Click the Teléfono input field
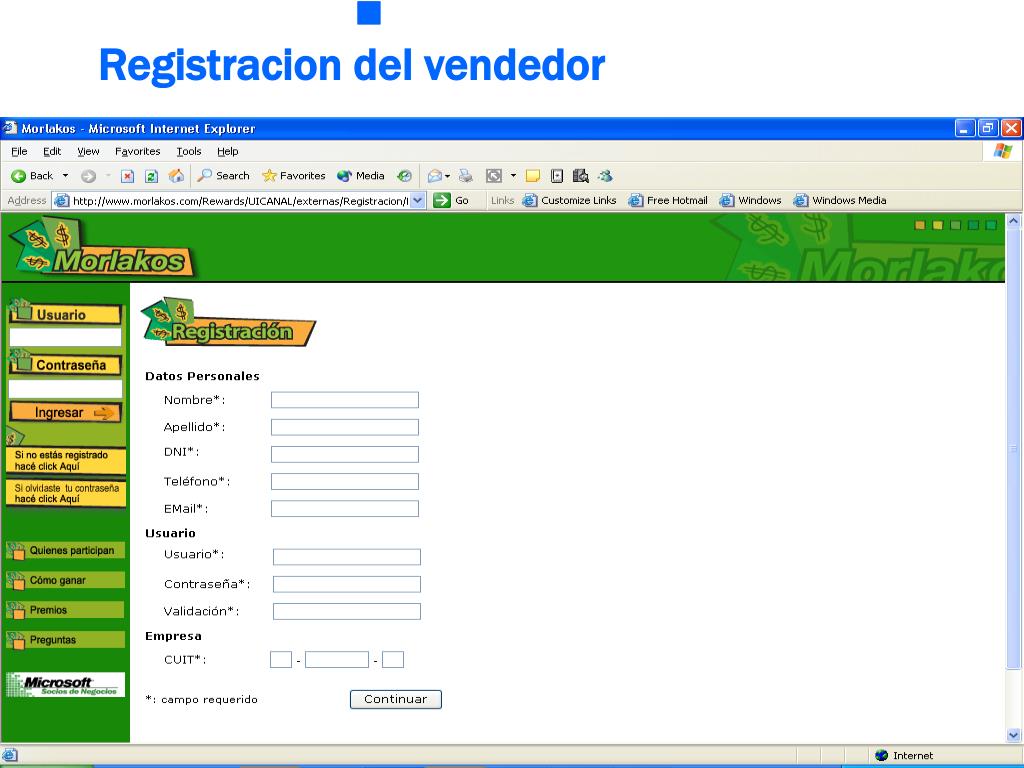The height and width of the screenshot is (768, 1024). tap(345, 481)
